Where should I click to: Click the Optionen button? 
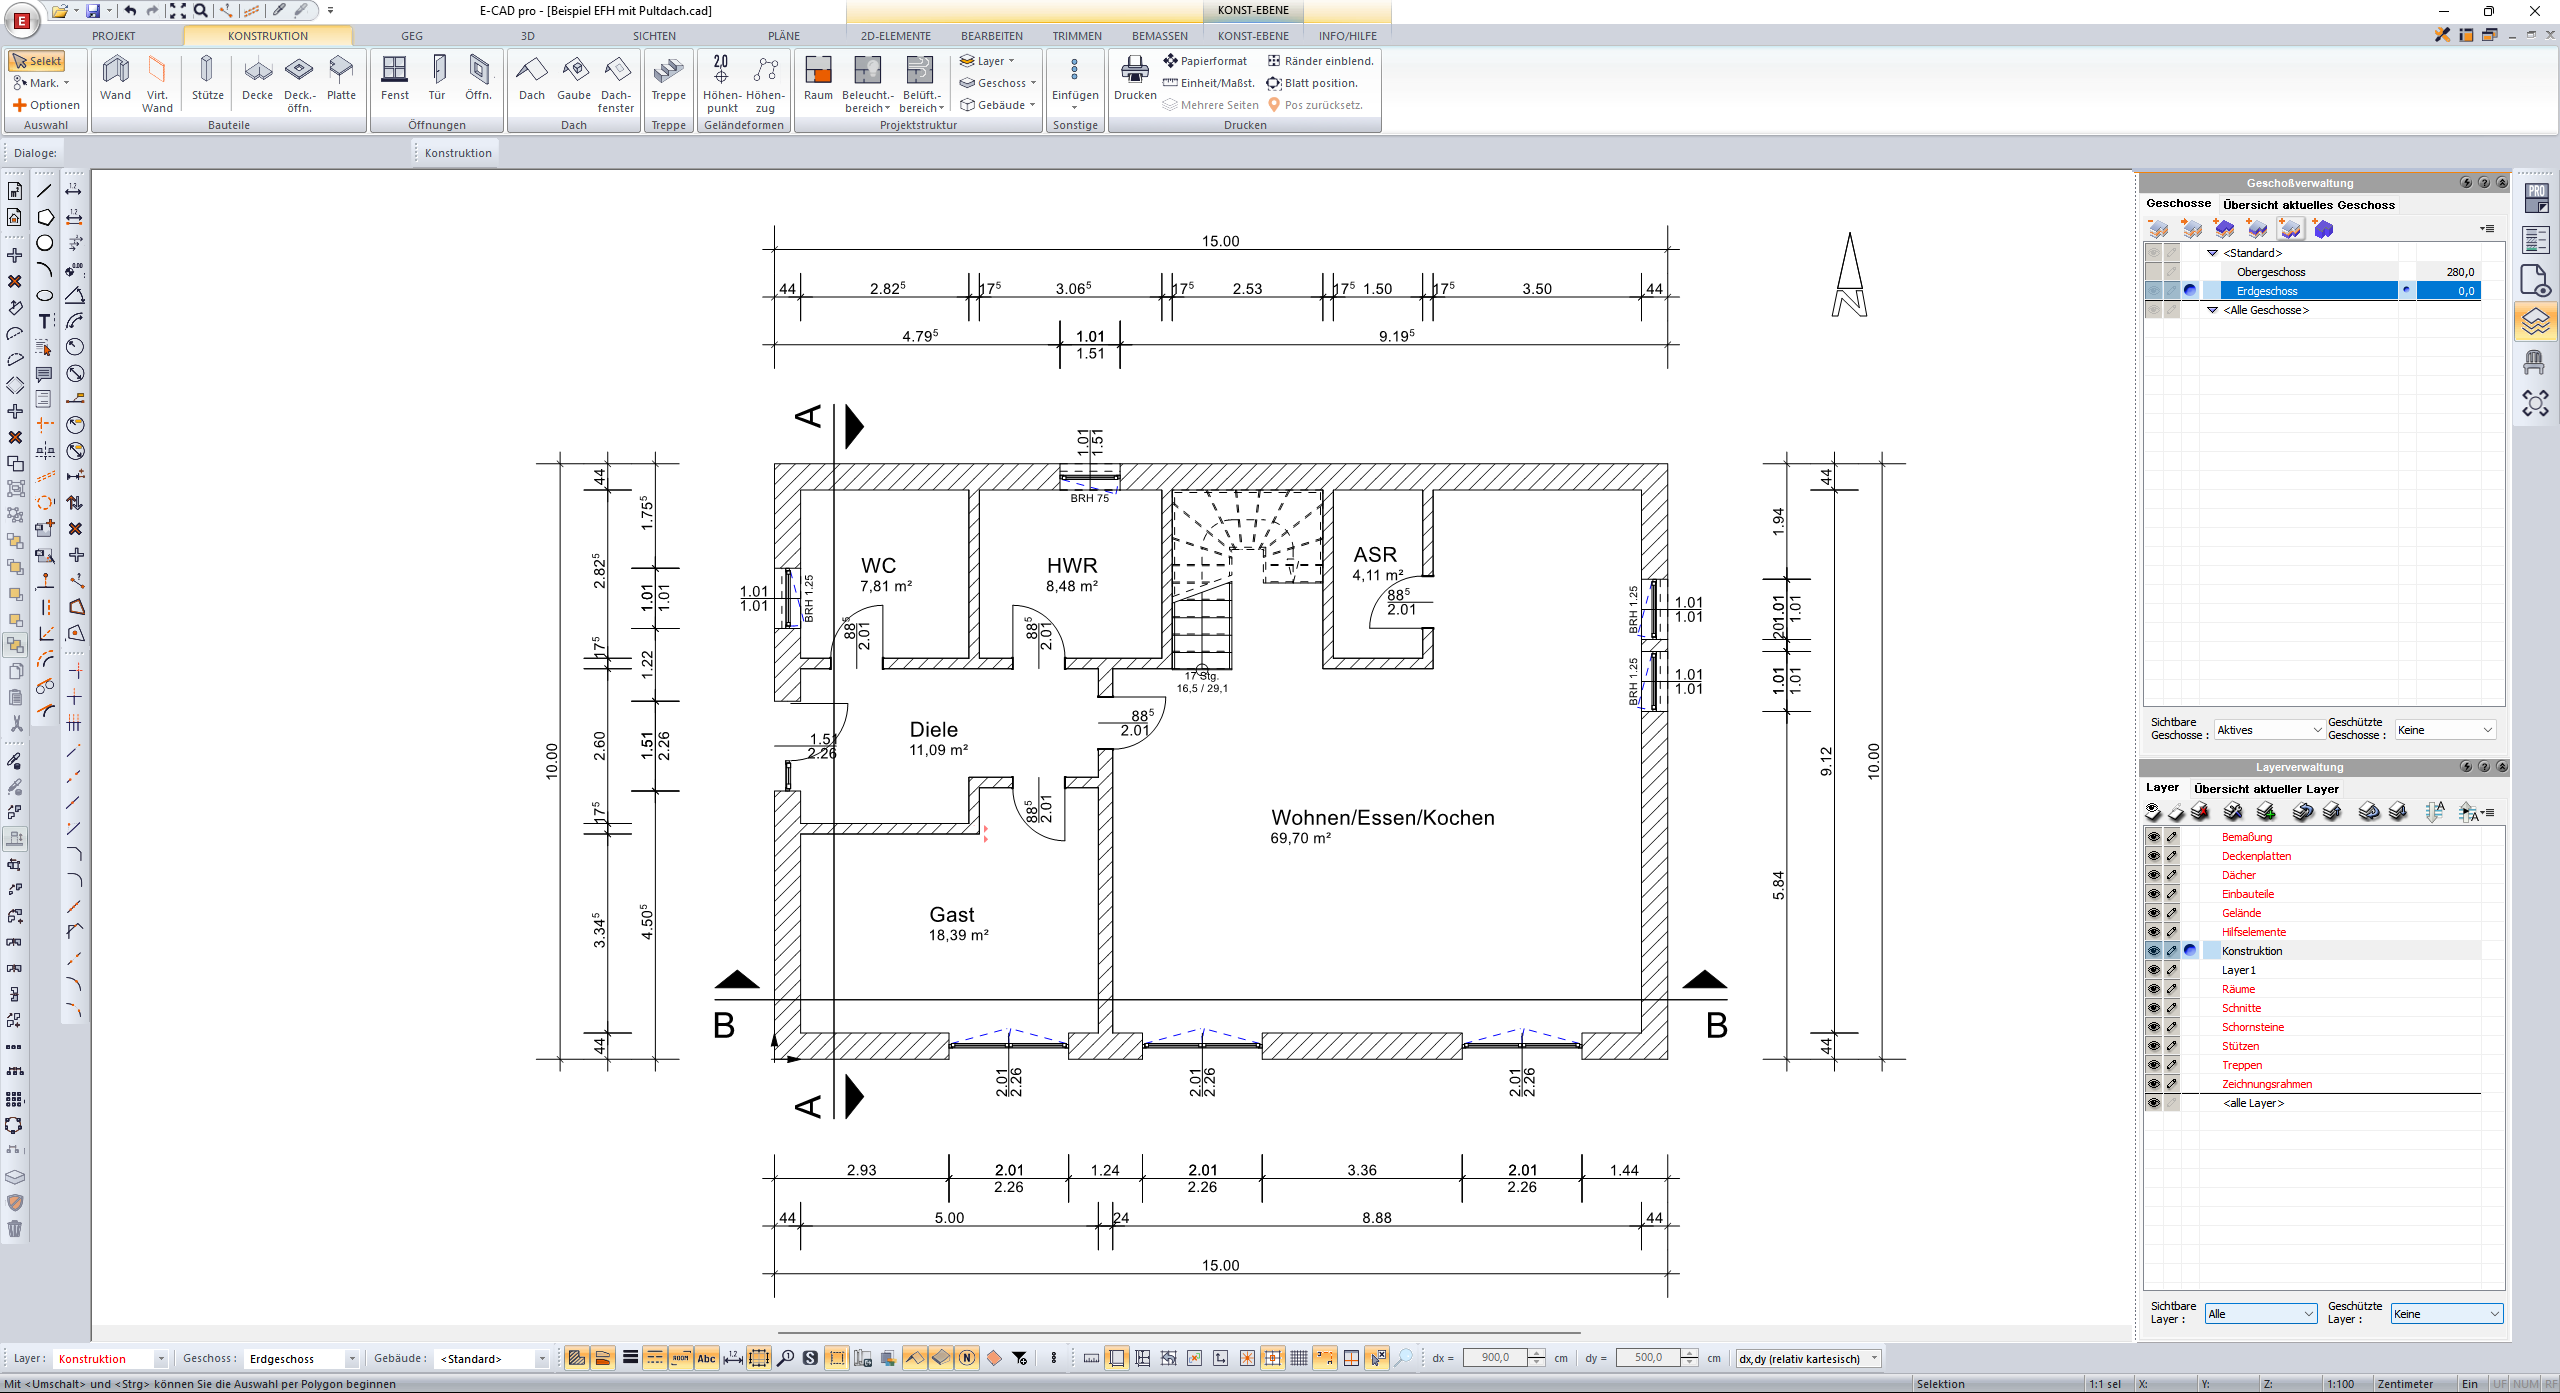tap(46, 105)
